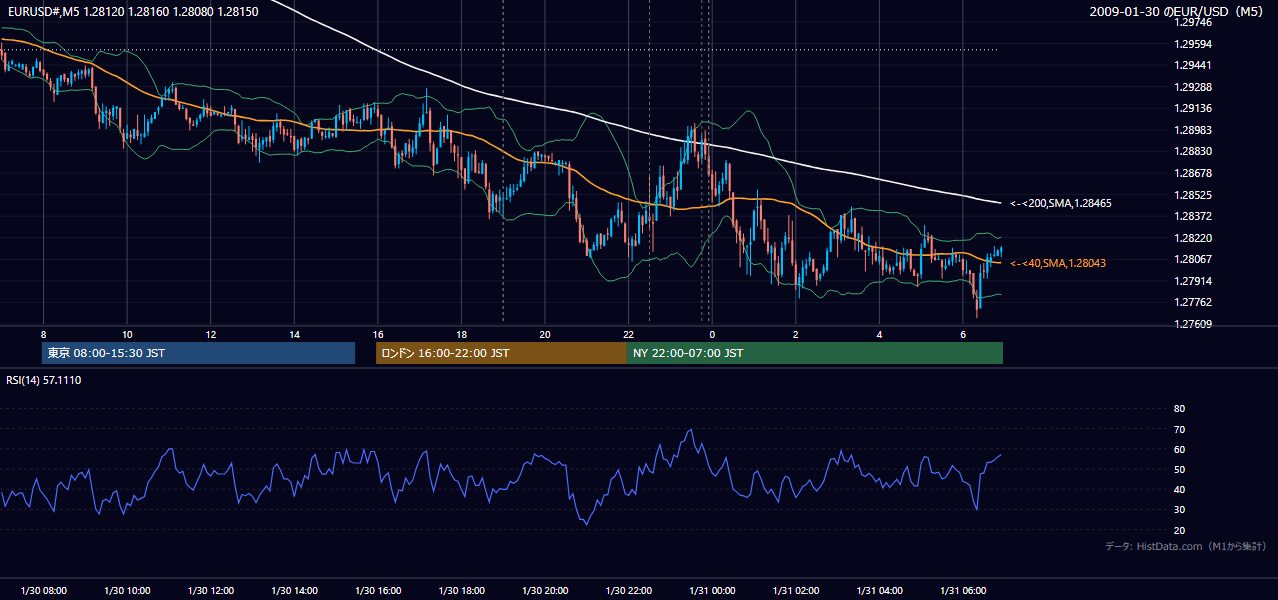Click the NY 22:00-07:00 JST session bar

coord(815,353)
